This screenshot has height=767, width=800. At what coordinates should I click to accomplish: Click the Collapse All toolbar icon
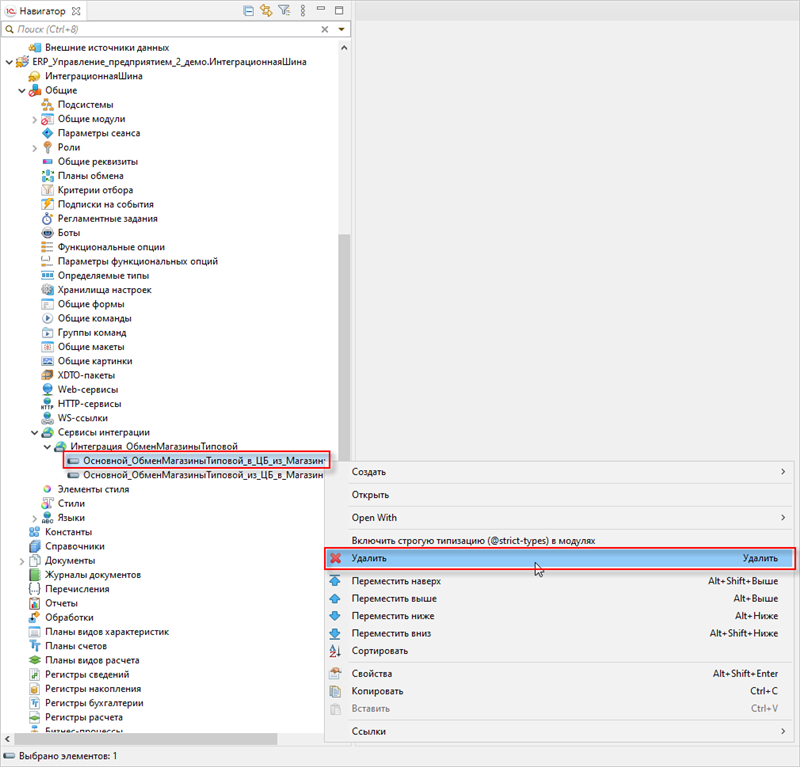(249, 10)
